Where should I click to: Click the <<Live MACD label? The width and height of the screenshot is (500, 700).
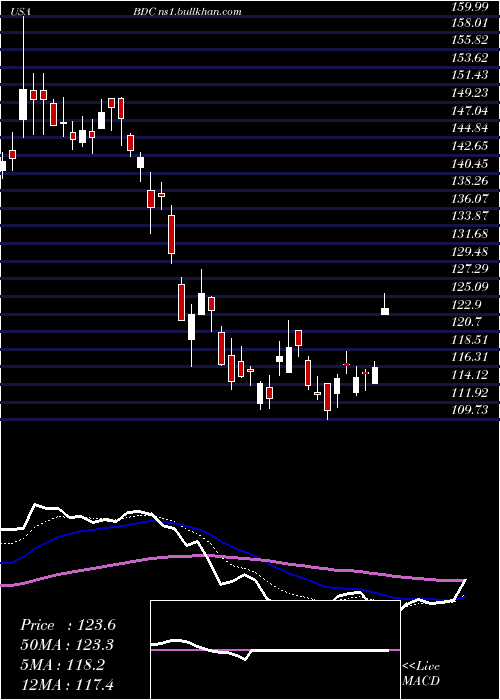(x=421, y=674)
